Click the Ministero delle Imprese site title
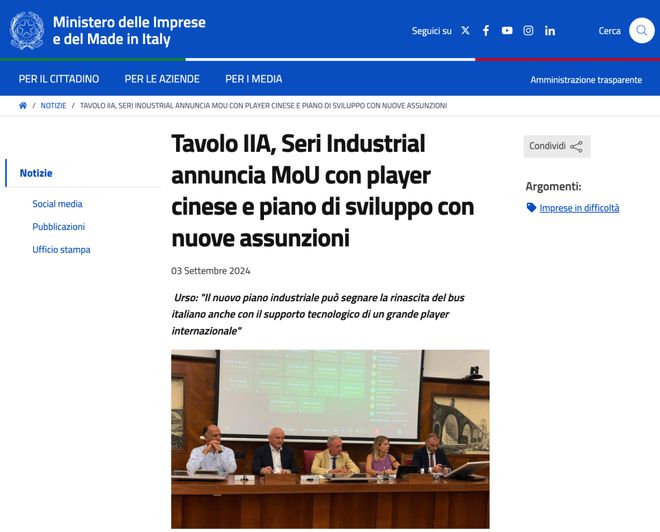Image resolution: width=660 pixels, height=532 pixels. tap(129, 30)
